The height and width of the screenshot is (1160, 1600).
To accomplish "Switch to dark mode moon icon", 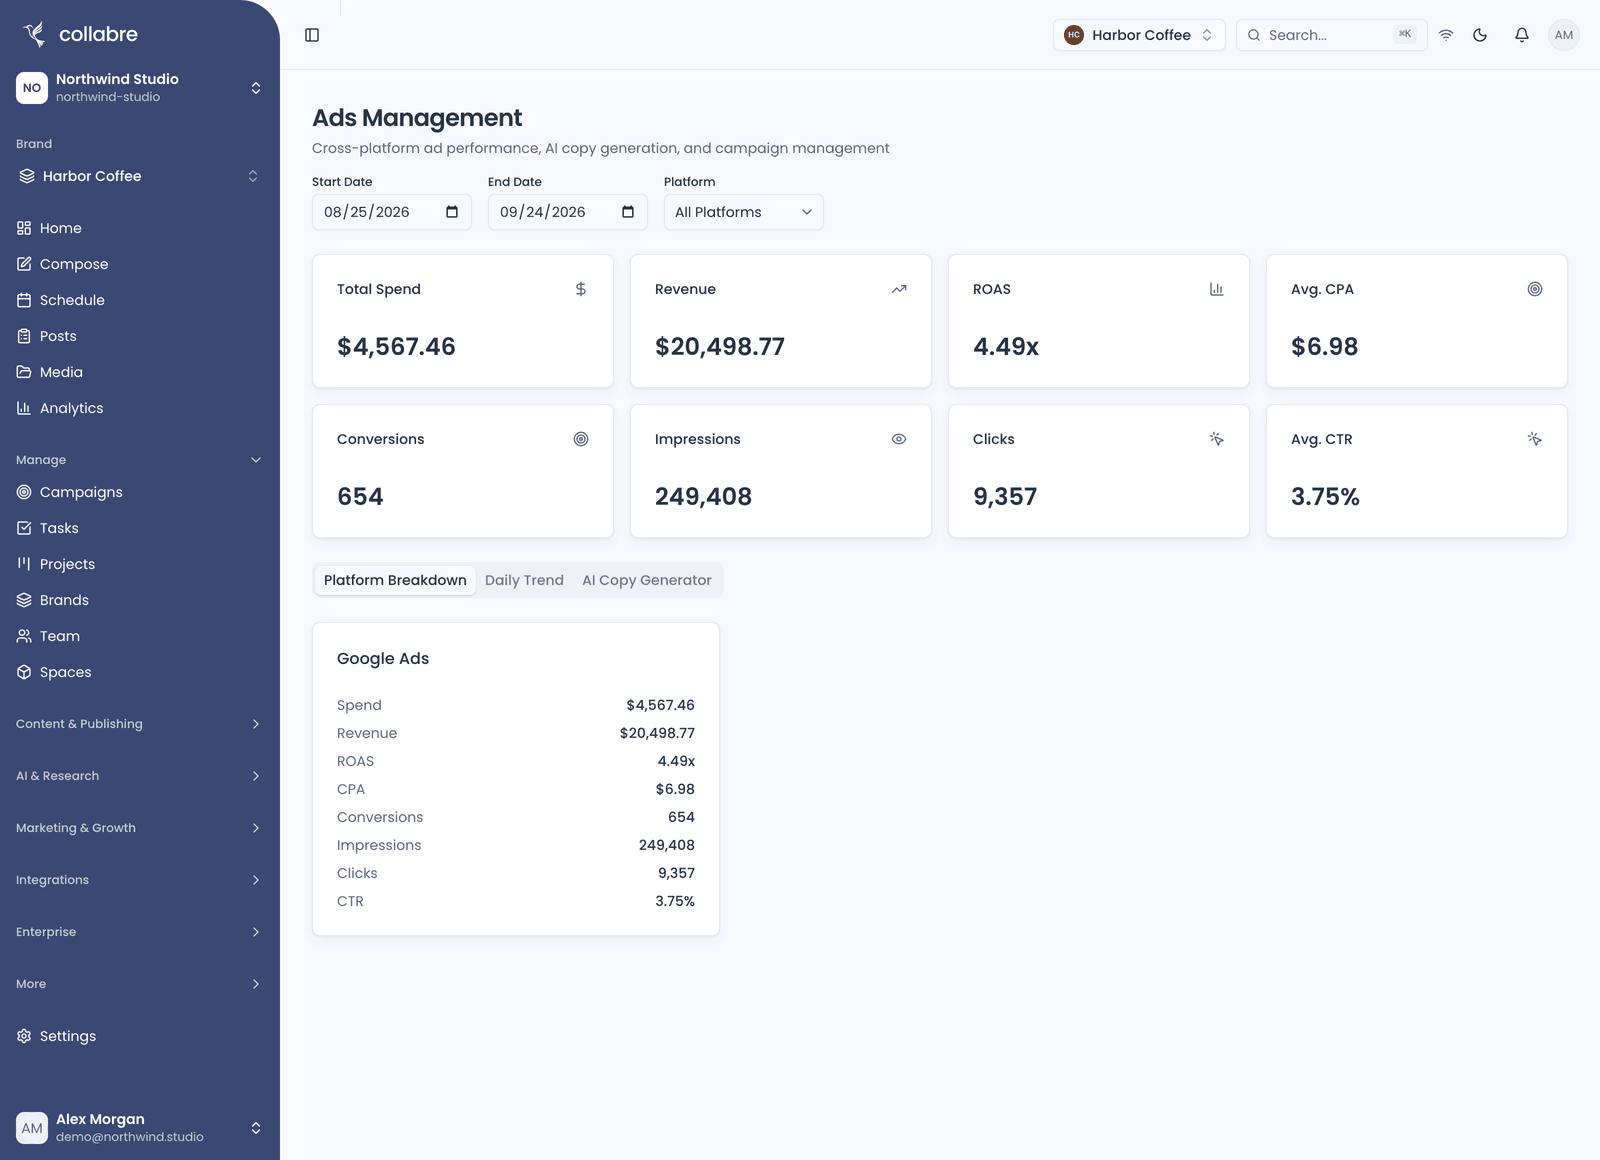I will [x=1480, y=35].
